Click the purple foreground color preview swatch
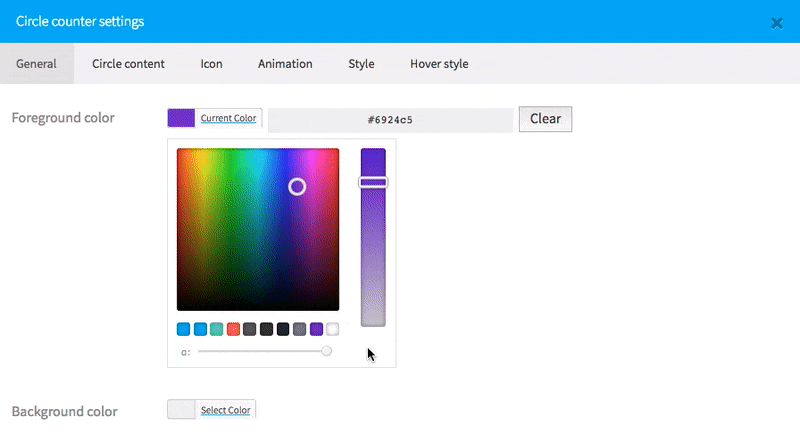This screenshot has height=443, width=800. pyautogui.click(x=181, y=118)
